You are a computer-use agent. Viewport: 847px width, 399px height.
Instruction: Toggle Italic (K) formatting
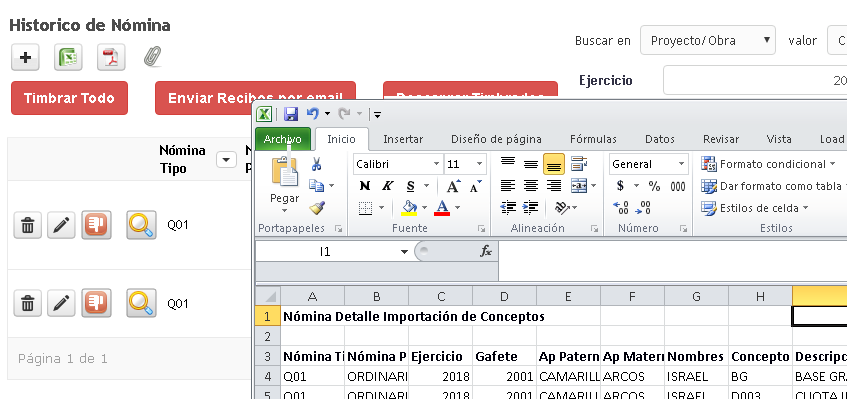[x=387, y=186]
